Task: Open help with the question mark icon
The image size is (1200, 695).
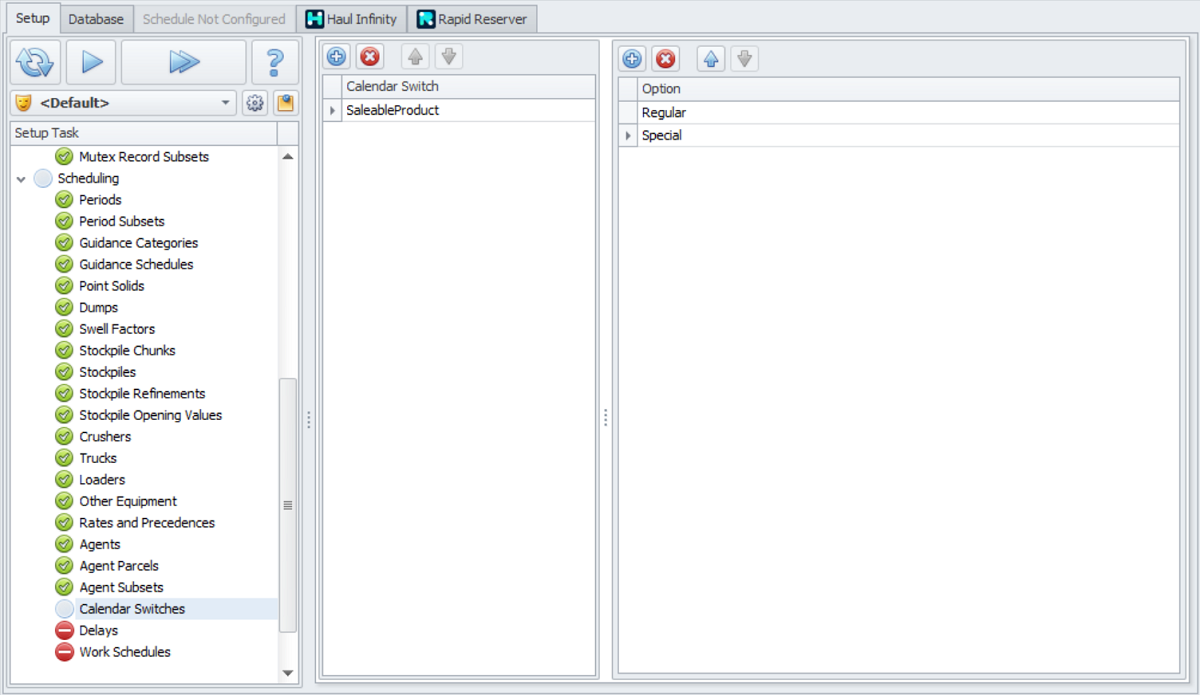Action: [275, 62]
